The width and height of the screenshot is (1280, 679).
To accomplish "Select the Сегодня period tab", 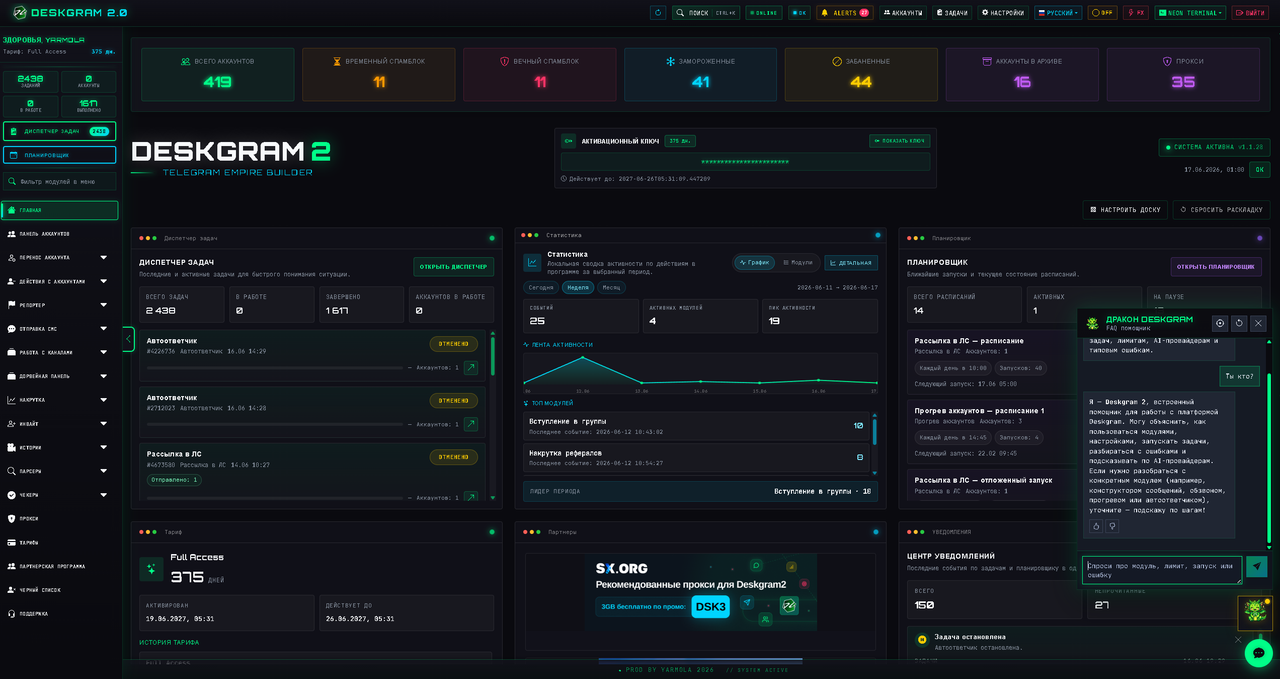I will point(541,287).
